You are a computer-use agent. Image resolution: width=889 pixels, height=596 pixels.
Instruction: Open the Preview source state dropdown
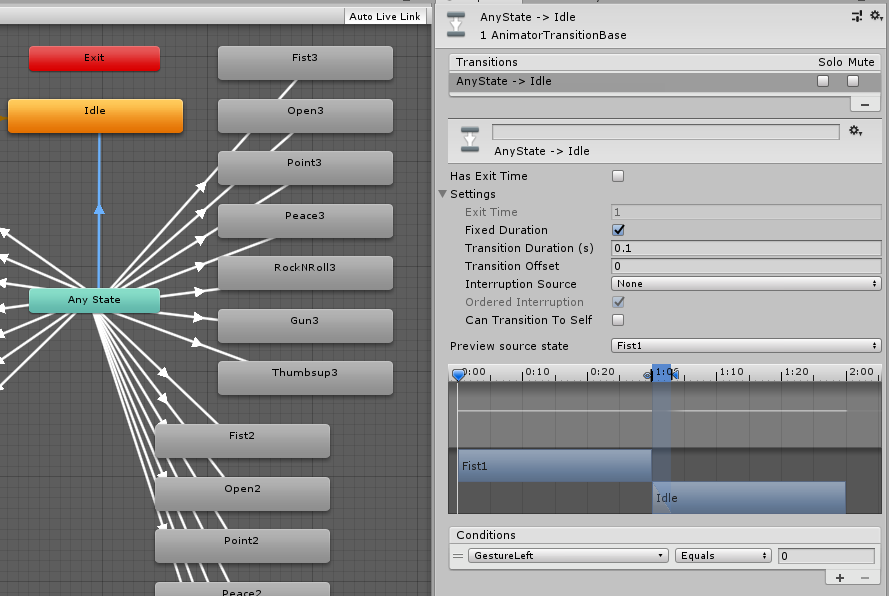coord(745,346)
